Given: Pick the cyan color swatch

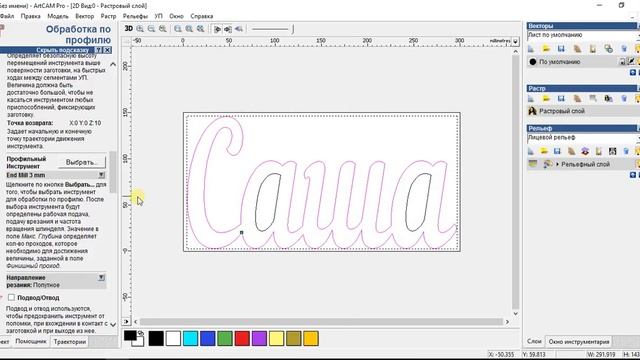Looking at the screenshot, I should [190, 338].
